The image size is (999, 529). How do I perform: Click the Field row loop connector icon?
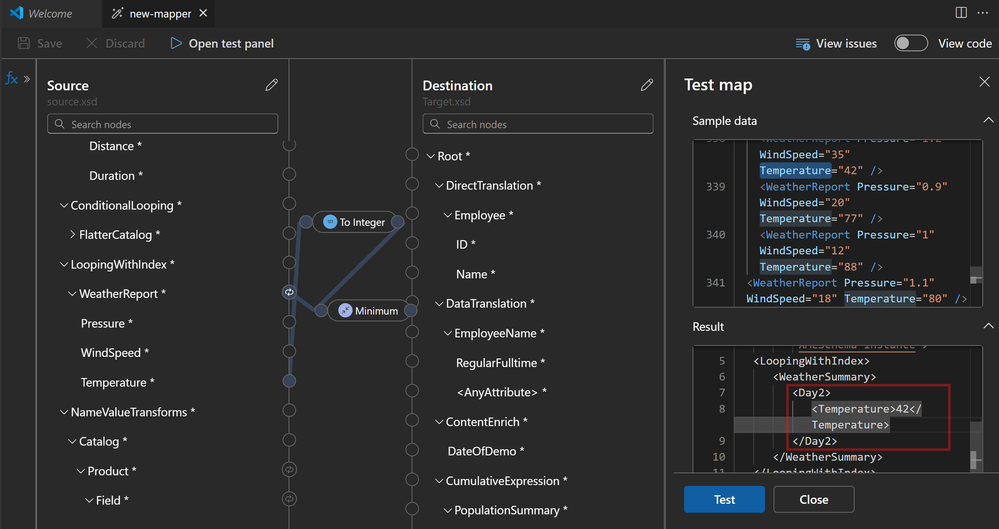[289, 499]
